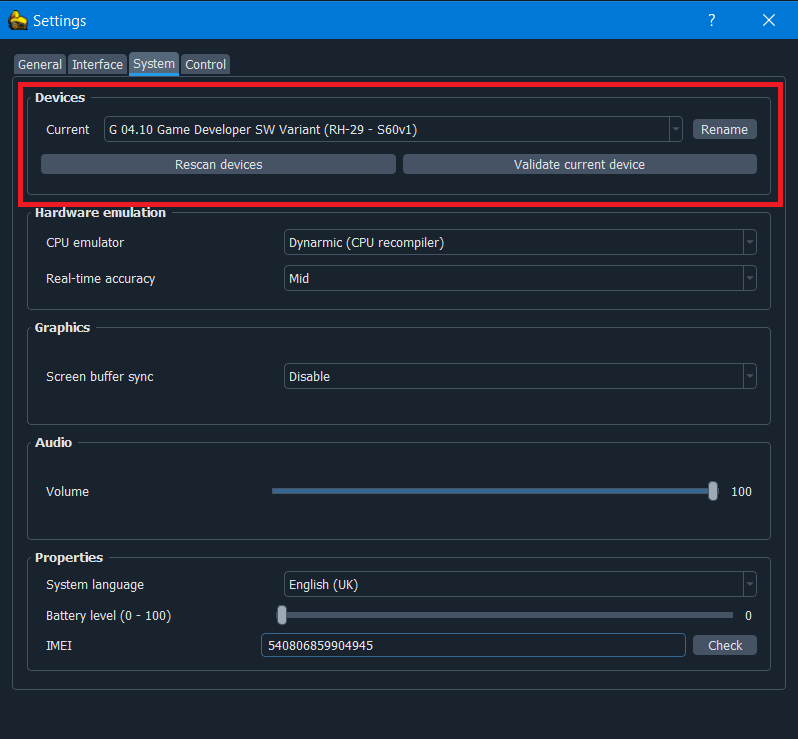
Task: Click the Screen buffer sync label
Action: (100, 377)
